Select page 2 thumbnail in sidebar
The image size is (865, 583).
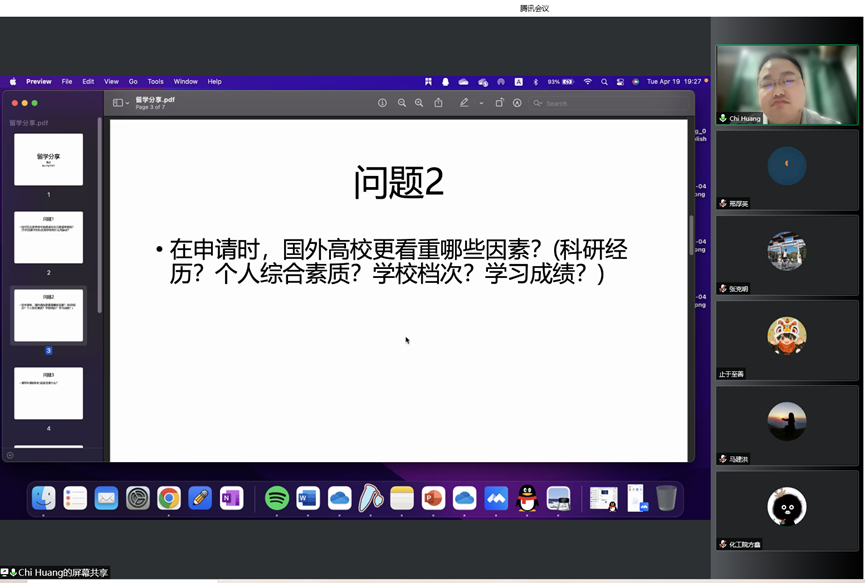(48, 237)
